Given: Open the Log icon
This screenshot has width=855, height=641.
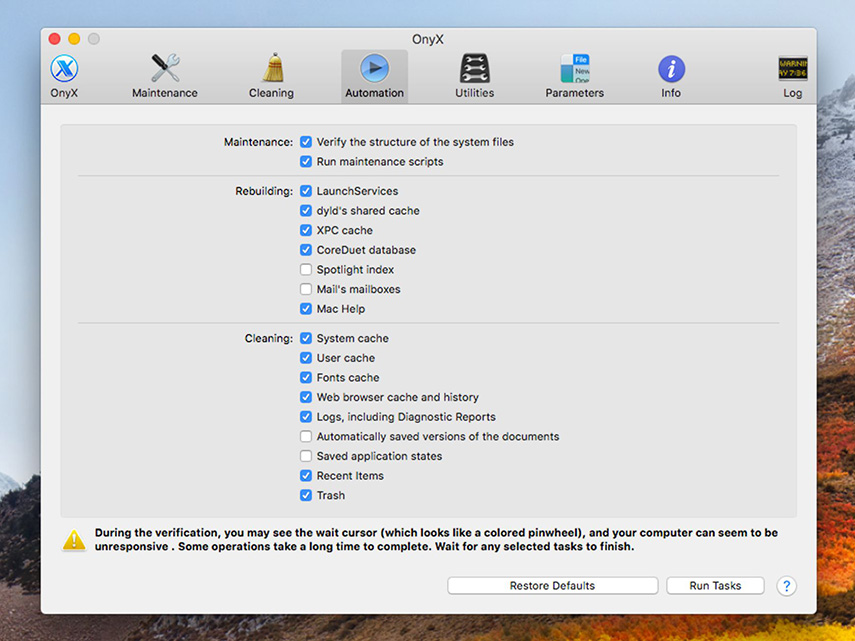Looking at the screenshot, I should [792, 69].
